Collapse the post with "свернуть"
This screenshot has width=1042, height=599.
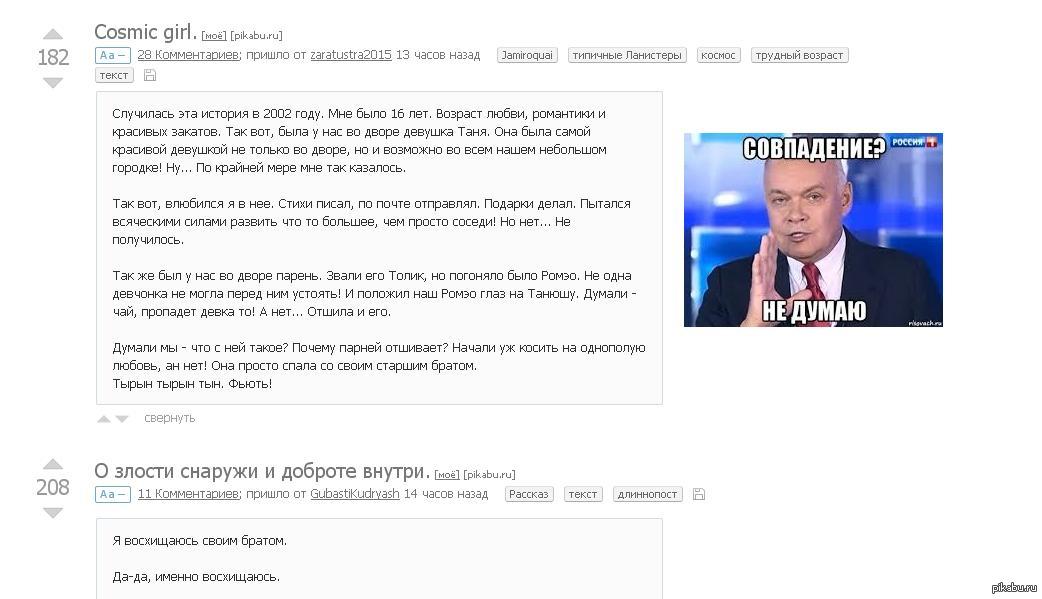[x=169, y=418]
